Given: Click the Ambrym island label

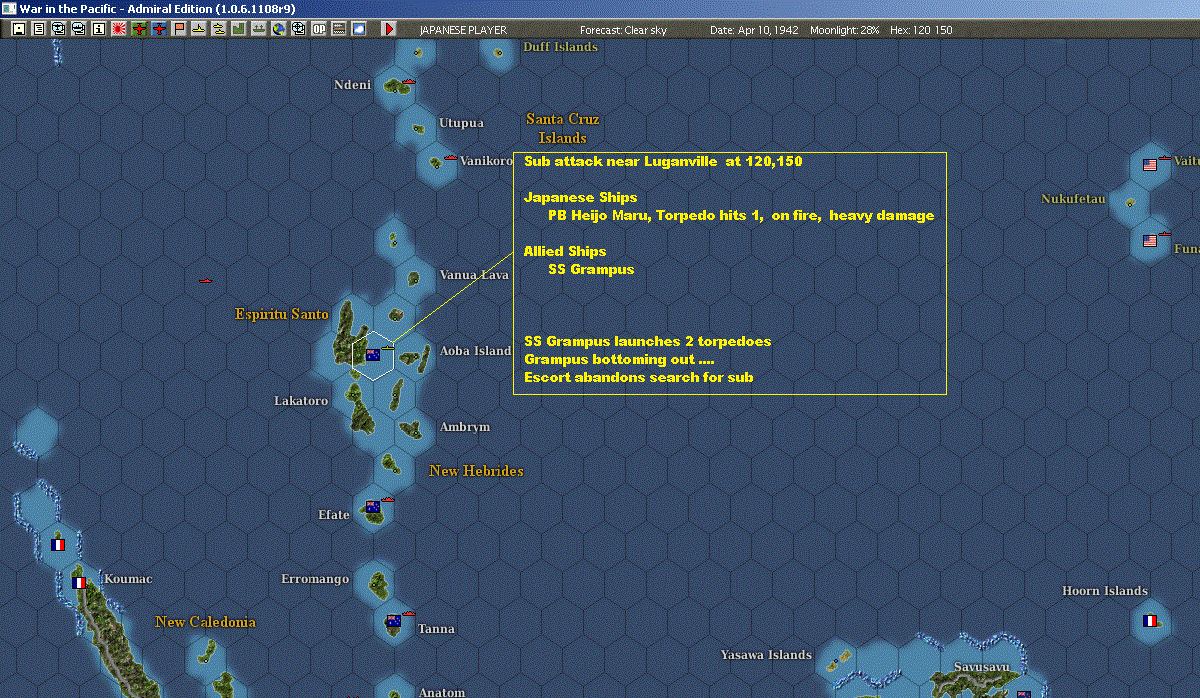Looking at the screenshot, I should point(465,427).
